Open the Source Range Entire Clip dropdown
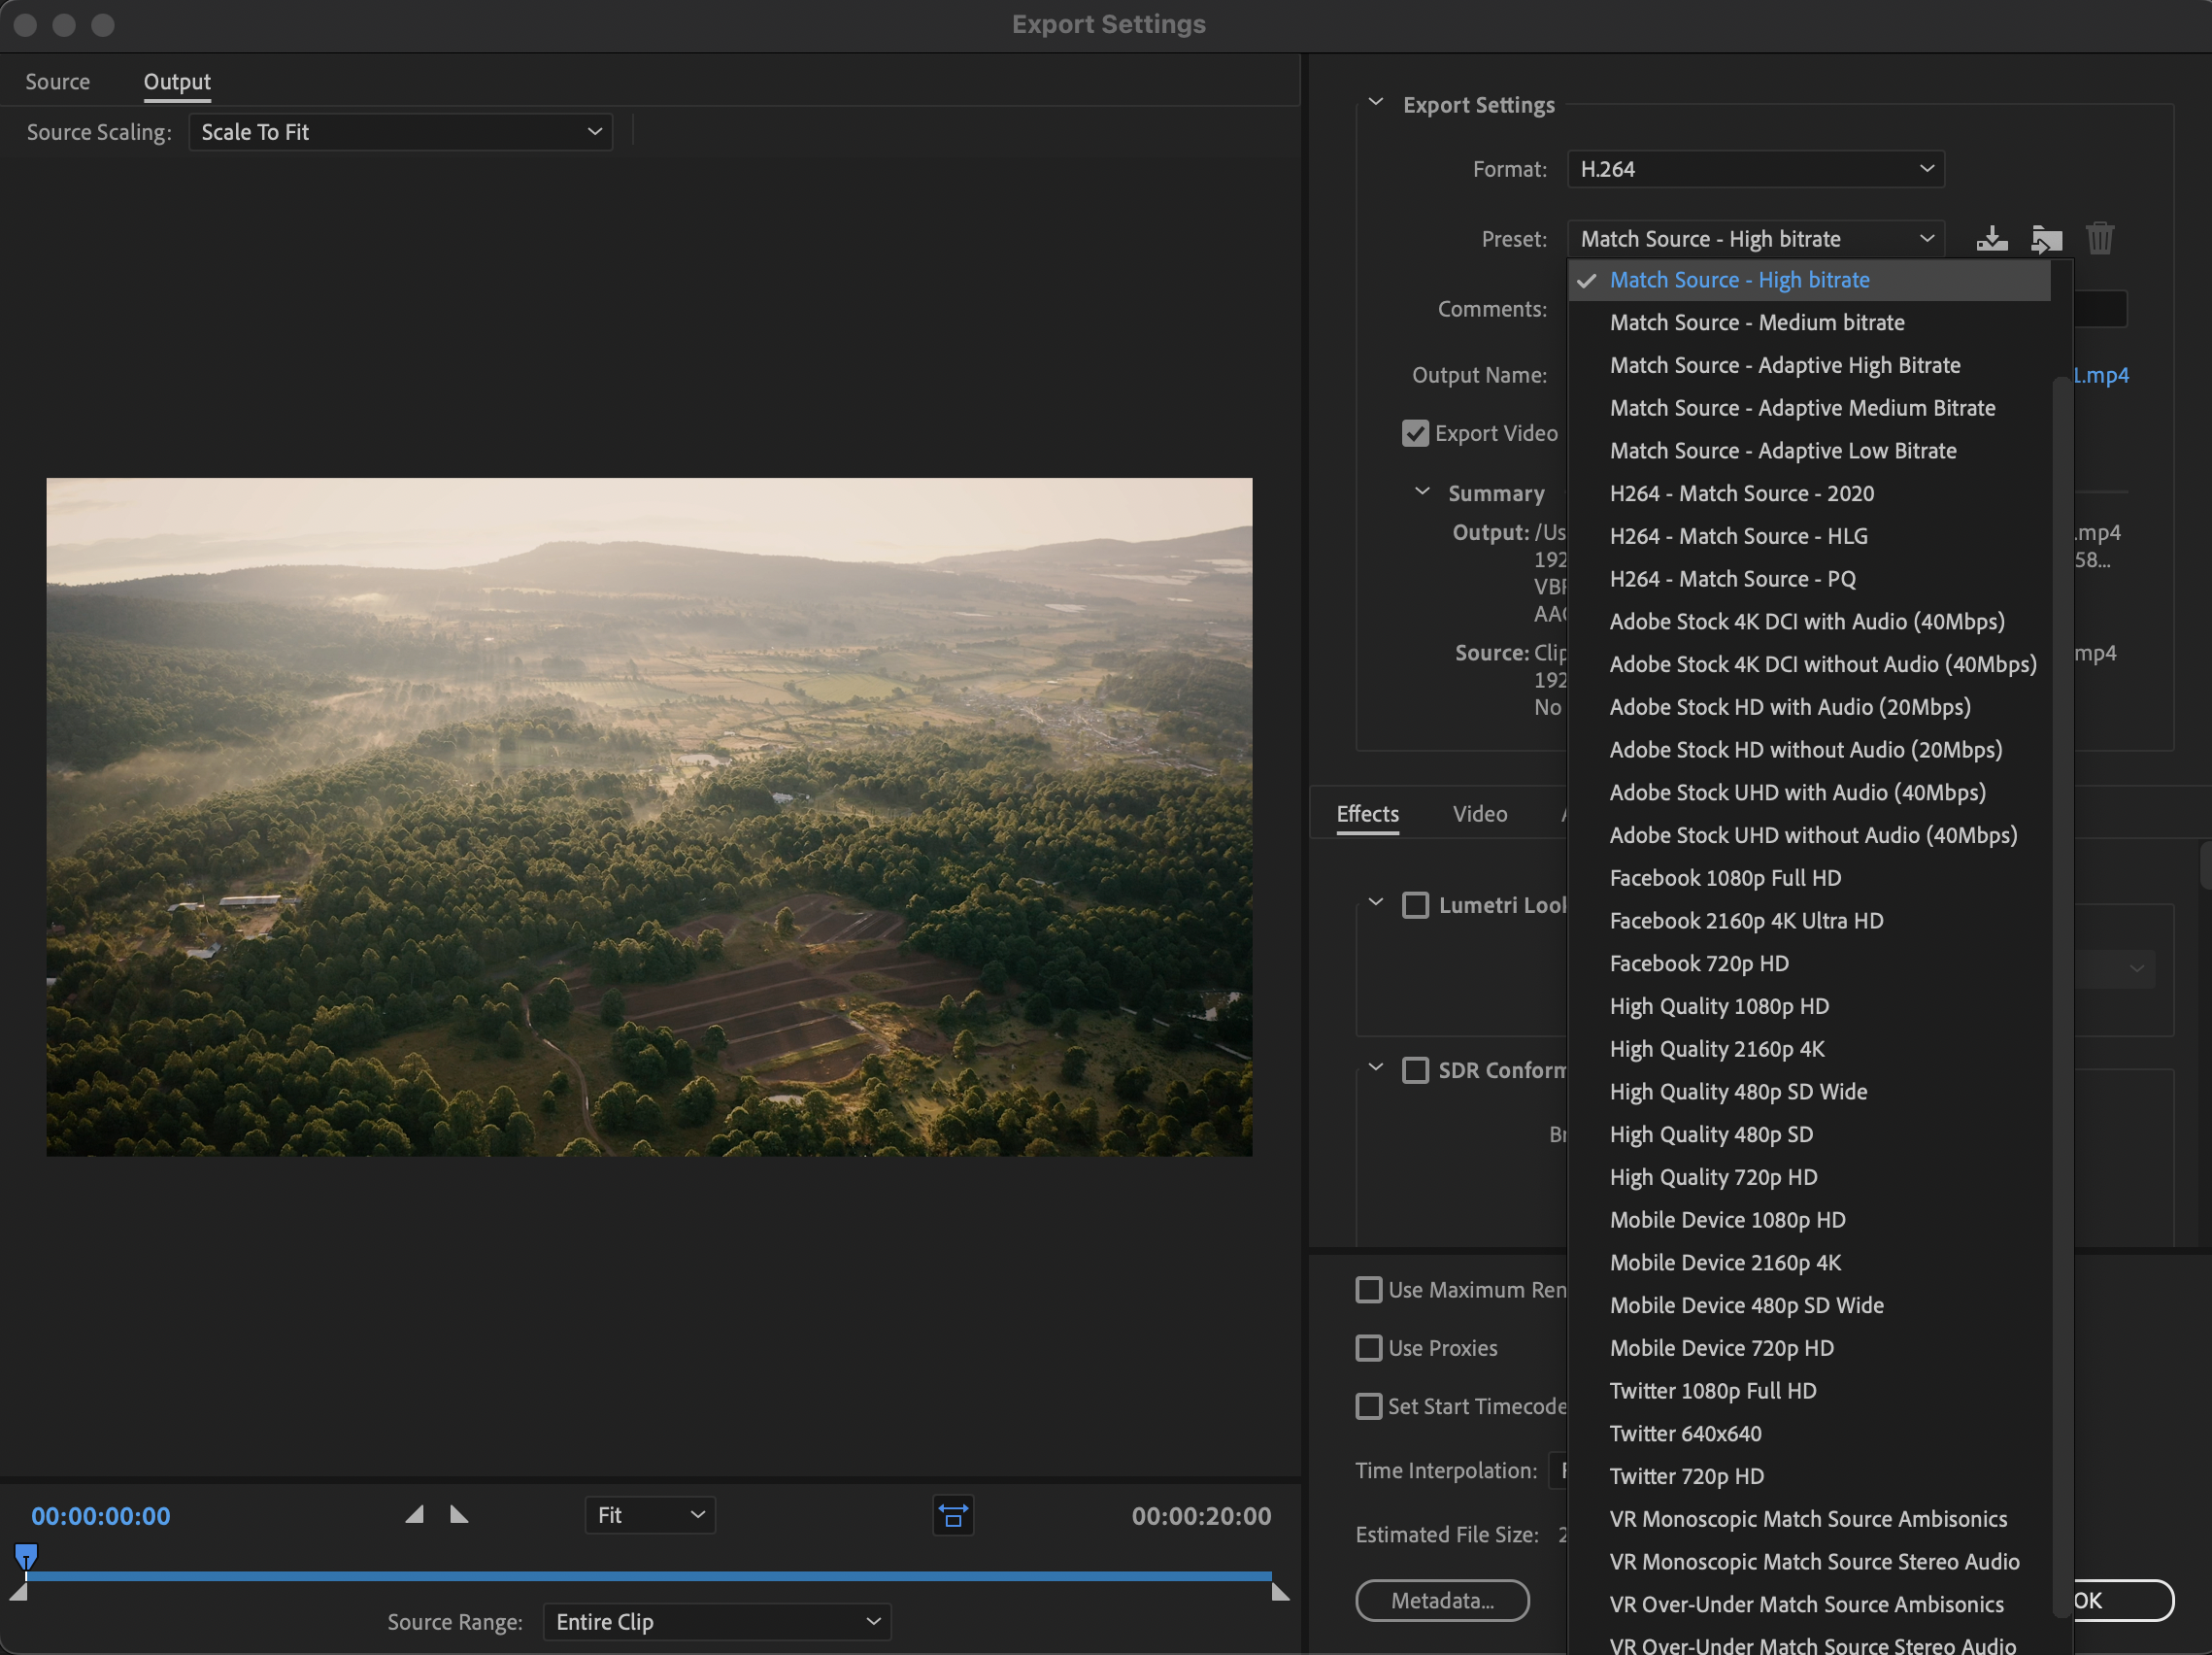2212x1655 pixels. (716, 1621)
